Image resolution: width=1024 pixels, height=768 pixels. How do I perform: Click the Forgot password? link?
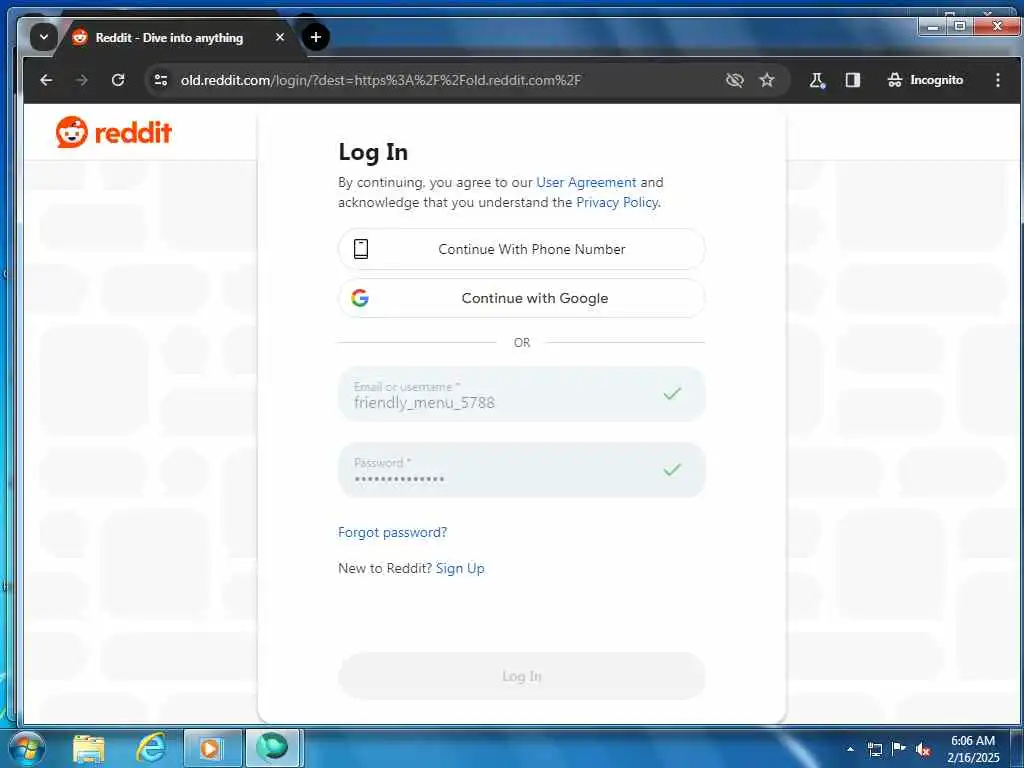click(392, 532)
